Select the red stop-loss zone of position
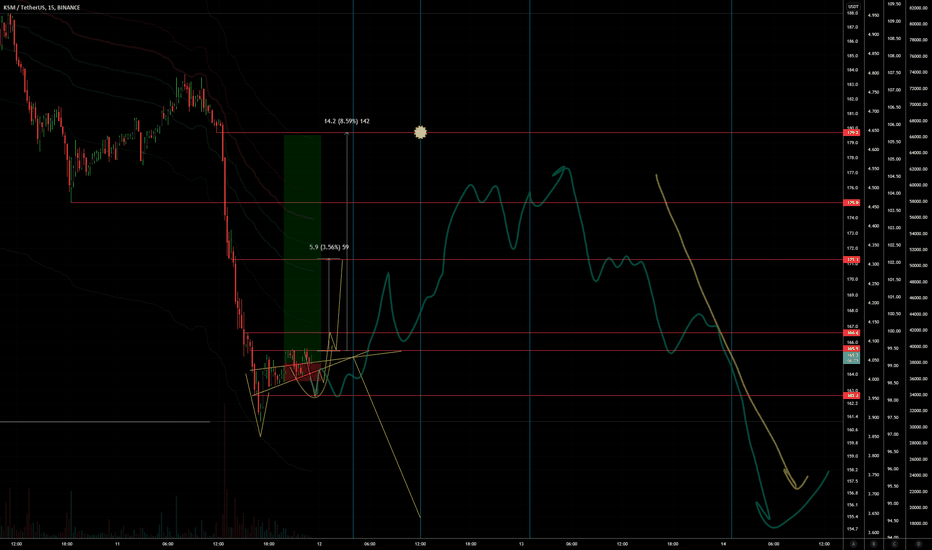Image resolution: width=932 pixels, height=550 pixels. click(x=302, y=372)
